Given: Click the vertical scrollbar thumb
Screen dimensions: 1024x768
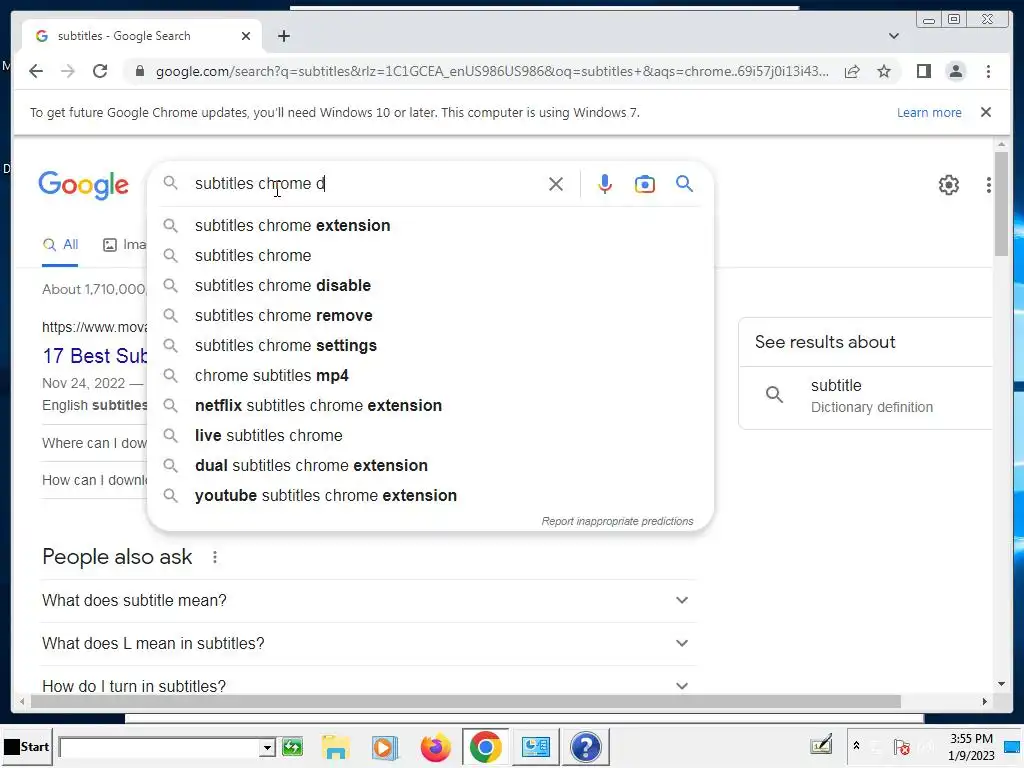Looking at the screenshot, I should point(1001,203).
